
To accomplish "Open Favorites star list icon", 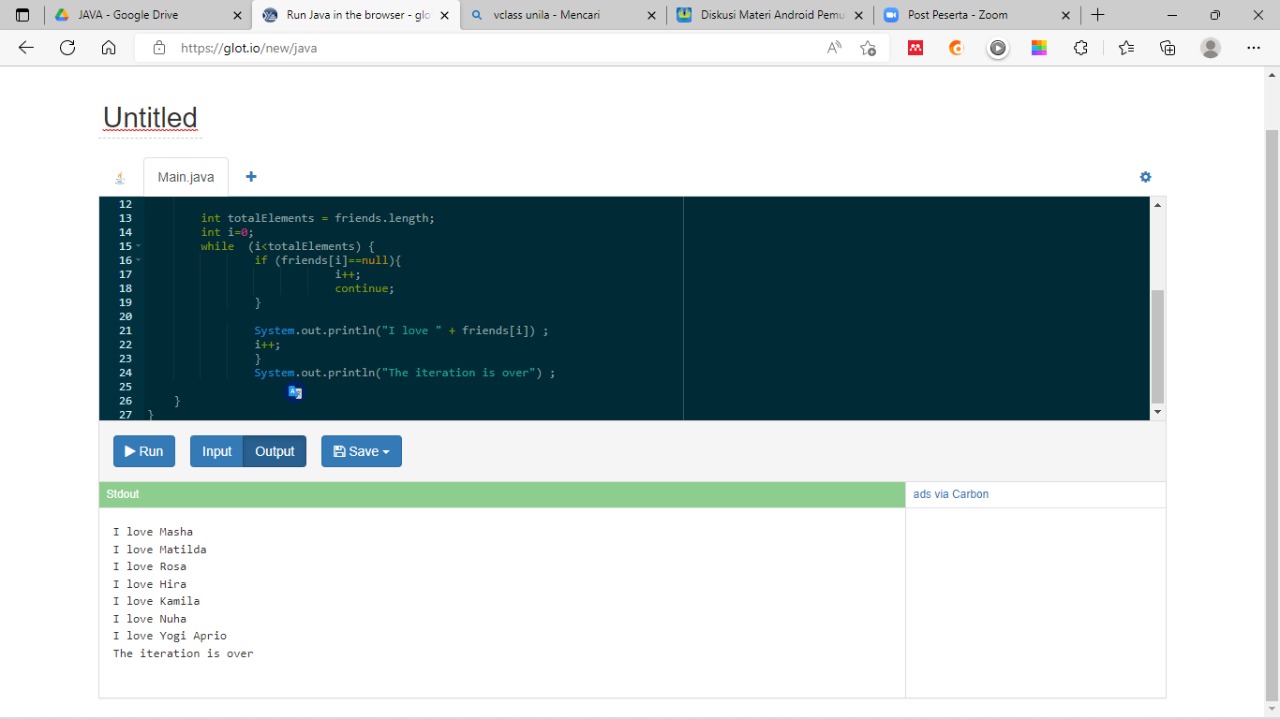I will tap(1126, 48).
